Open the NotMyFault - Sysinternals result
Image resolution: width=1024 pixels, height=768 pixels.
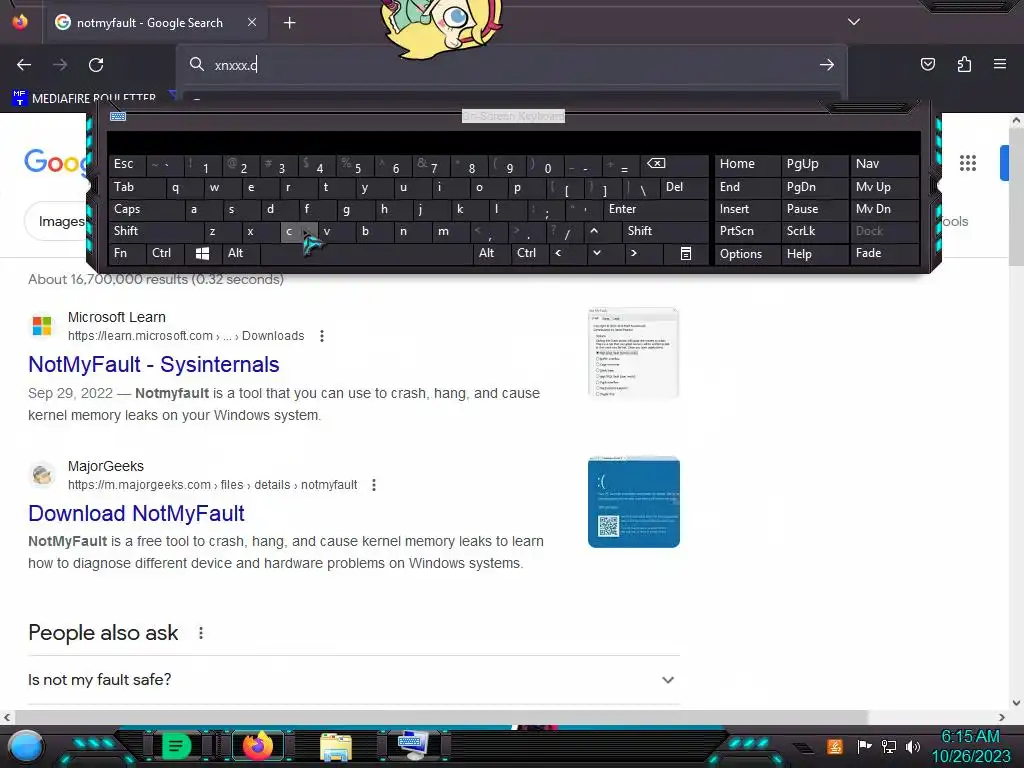tap(153, 364)
